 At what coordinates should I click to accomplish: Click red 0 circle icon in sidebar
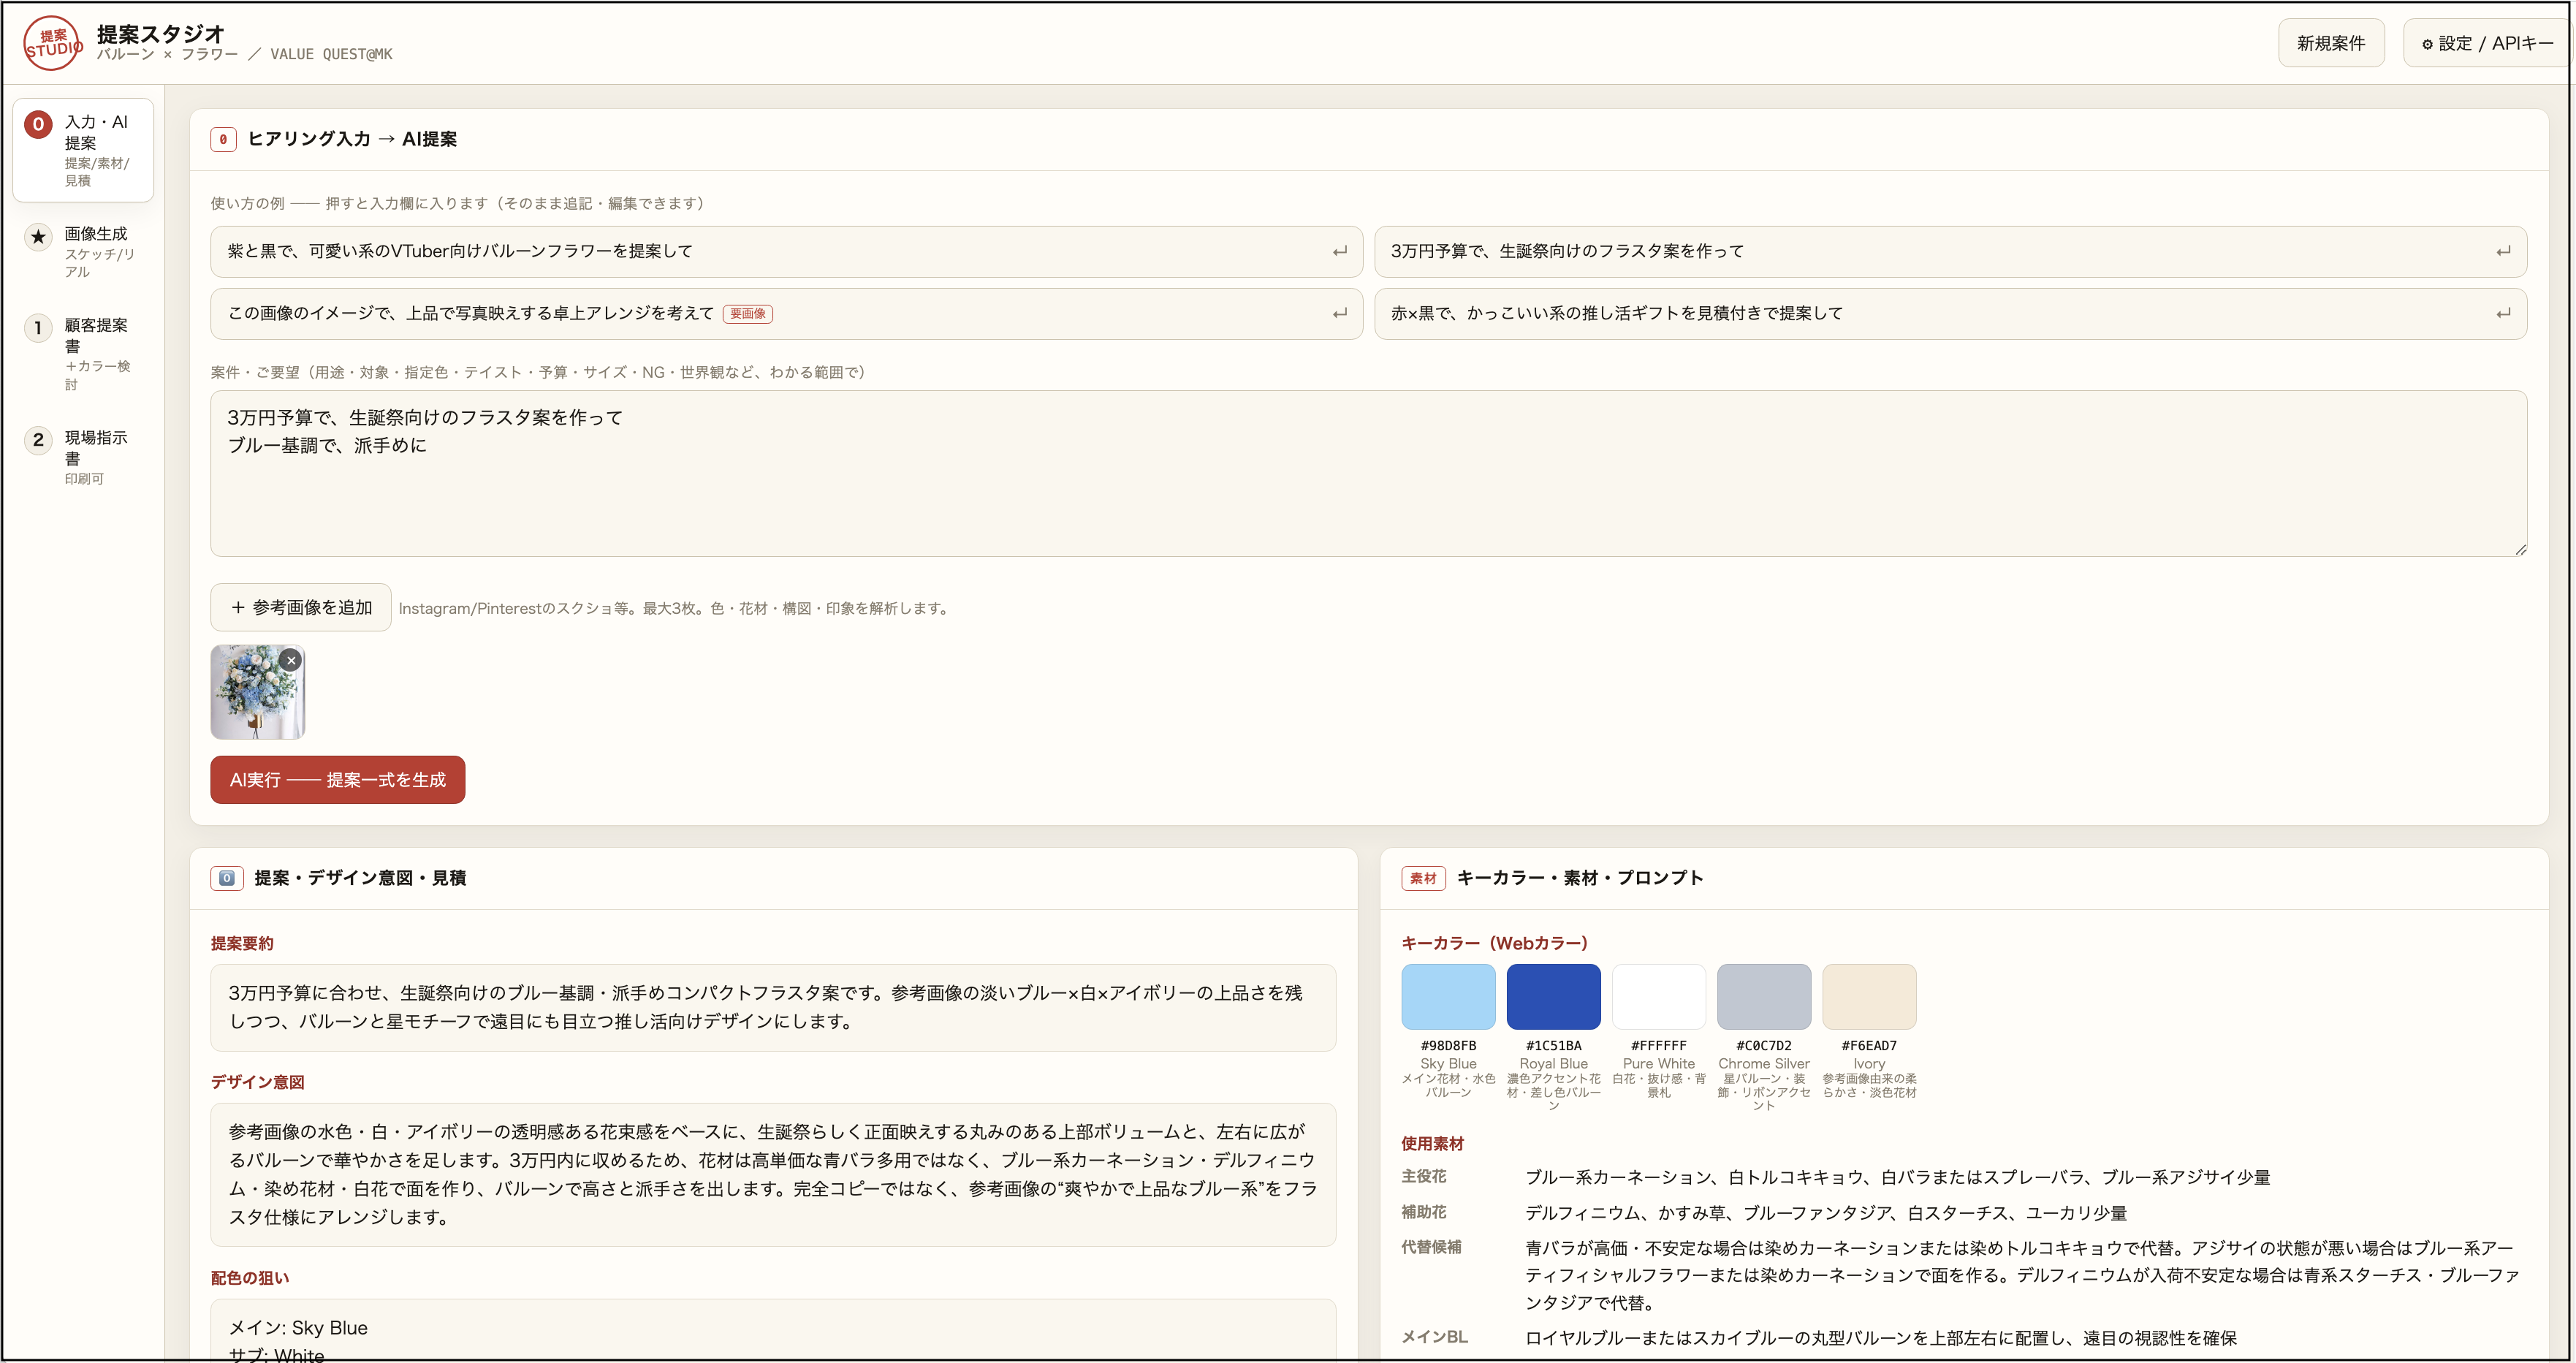point(38,125)
